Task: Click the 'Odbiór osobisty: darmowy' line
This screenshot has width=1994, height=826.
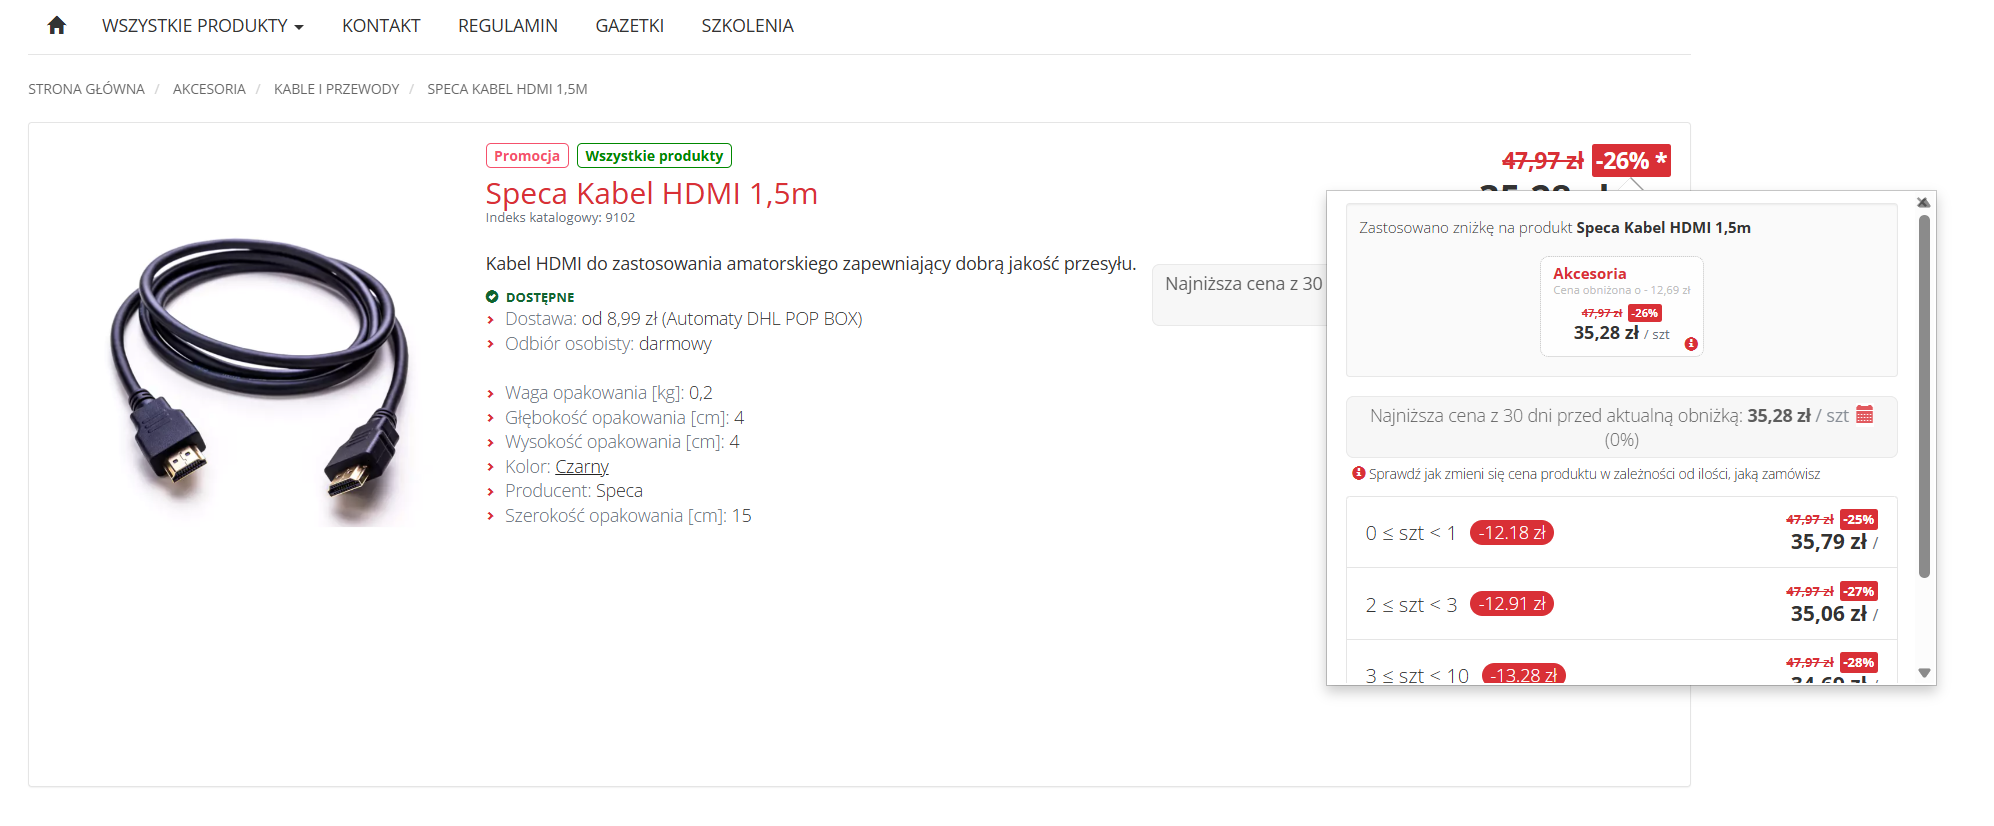Action: tap(608, 344)
